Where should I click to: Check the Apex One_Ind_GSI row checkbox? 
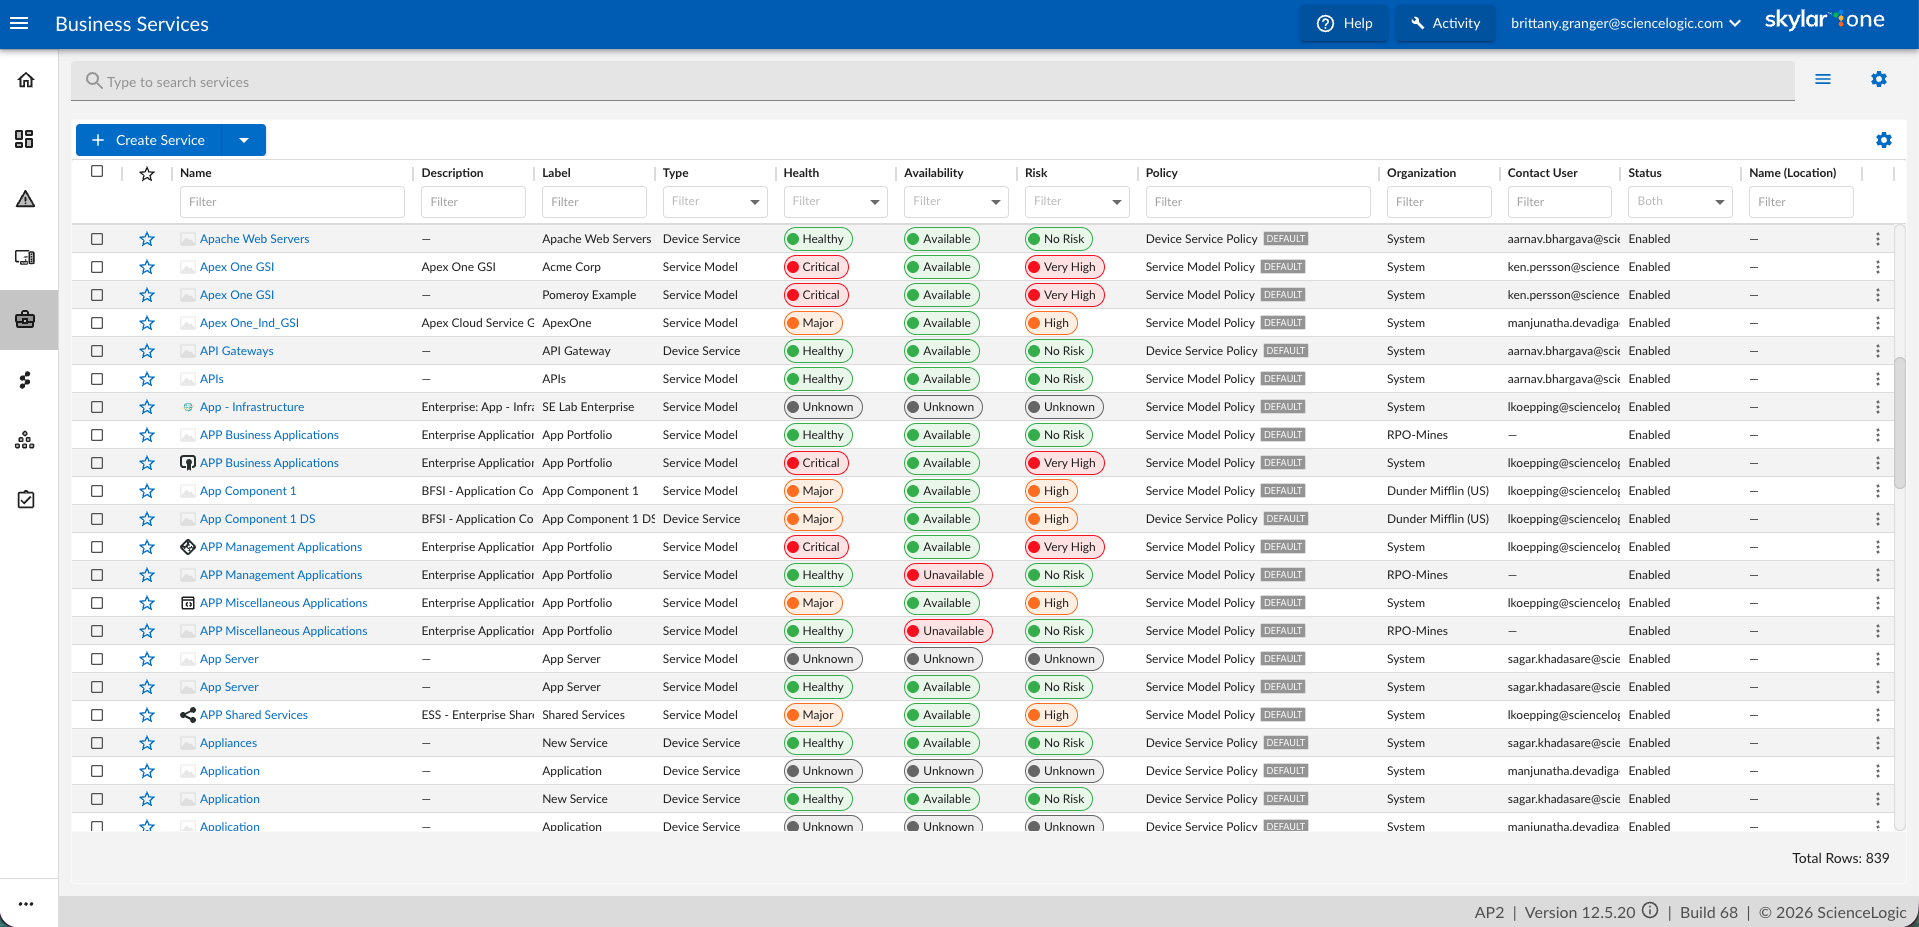pyautogui.click(x=97, y=323)
